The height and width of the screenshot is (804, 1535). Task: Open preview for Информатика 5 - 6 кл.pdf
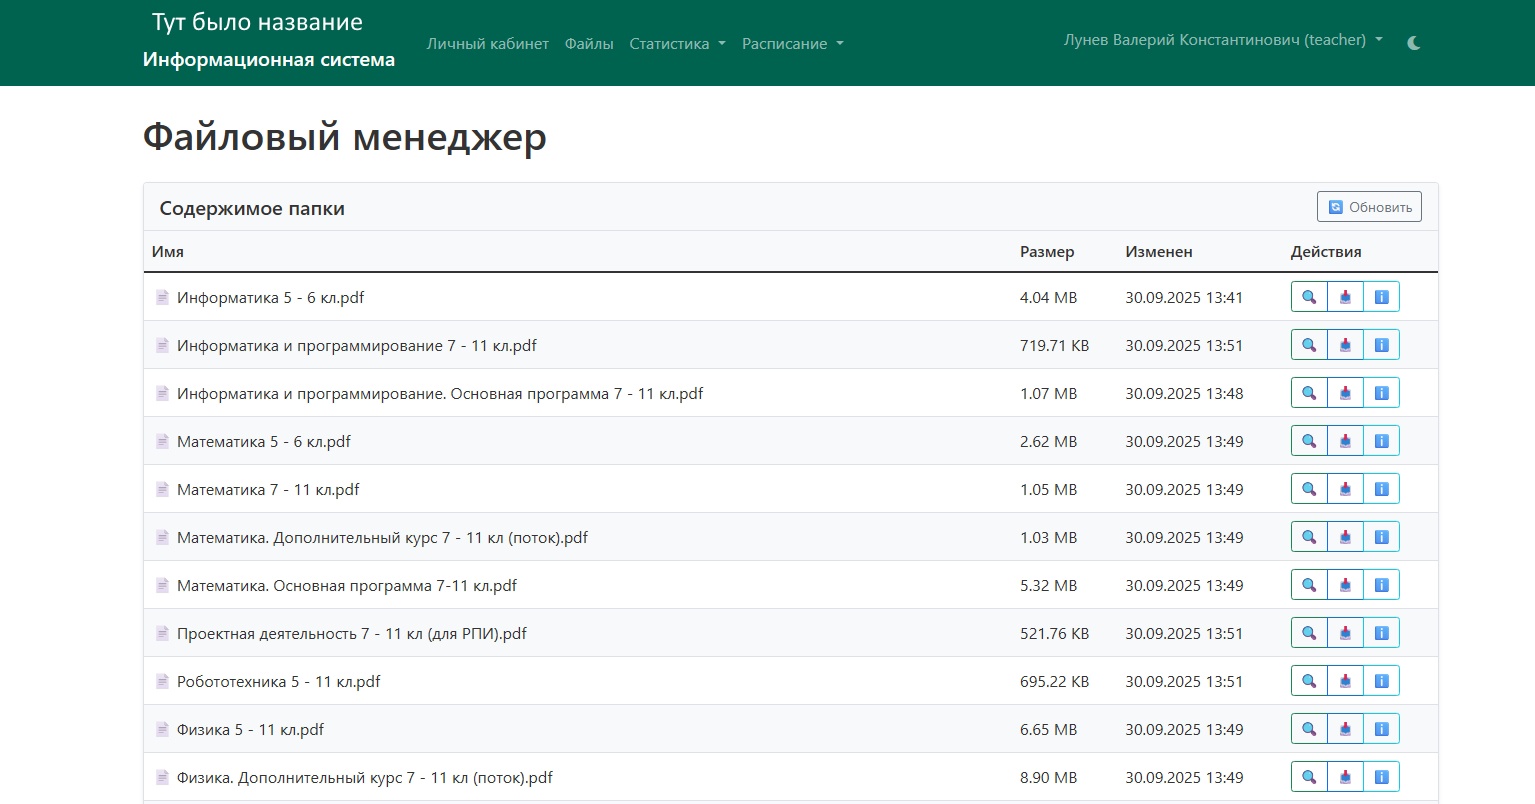click(1308, 296)
